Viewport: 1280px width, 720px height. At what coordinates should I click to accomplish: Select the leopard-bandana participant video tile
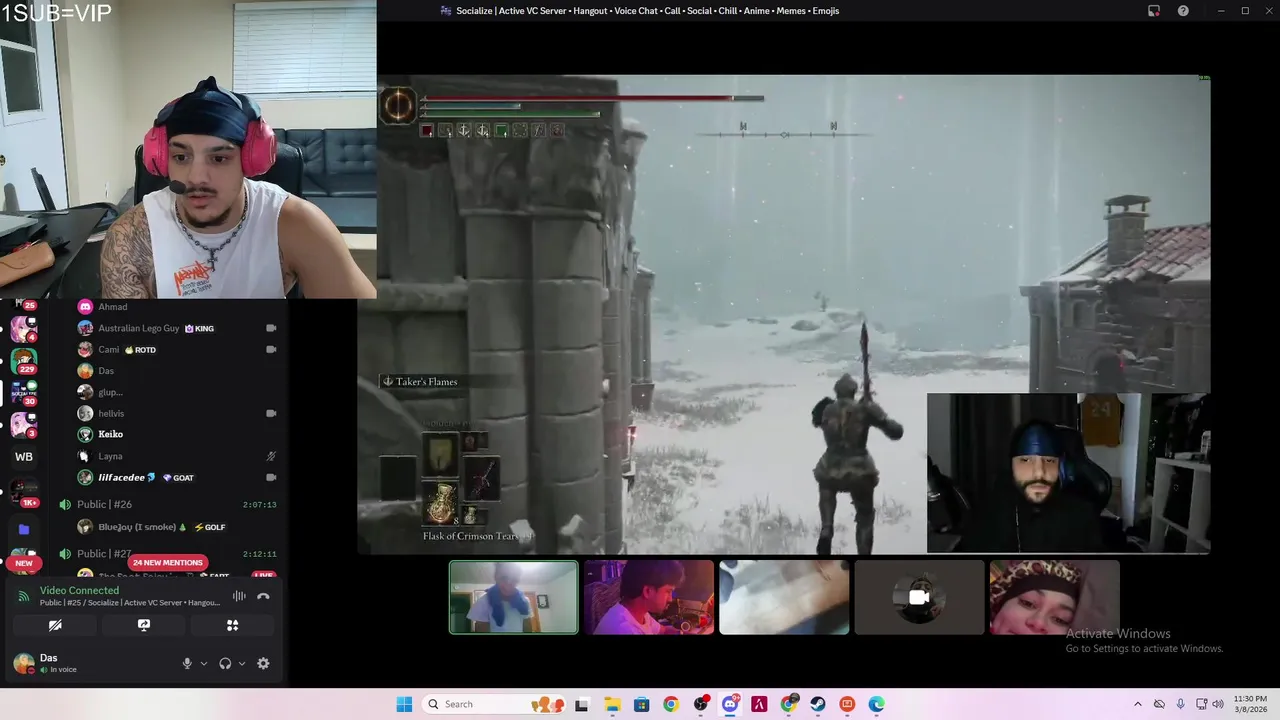point(1054,597)
